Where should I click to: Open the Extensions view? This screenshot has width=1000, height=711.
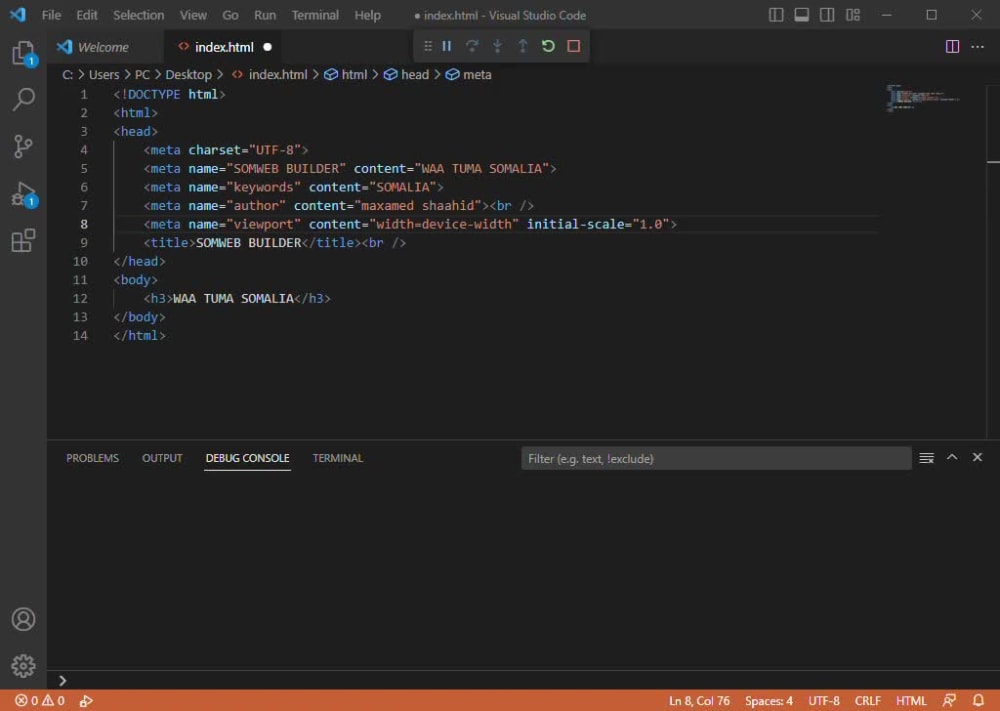(x=23, y=241)
